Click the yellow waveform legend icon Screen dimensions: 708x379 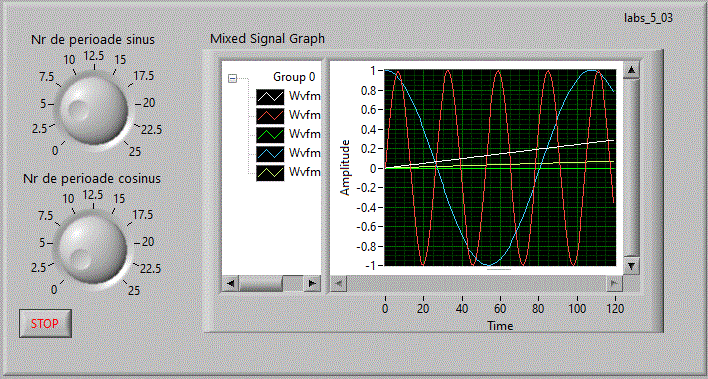[x=270, y=173]
